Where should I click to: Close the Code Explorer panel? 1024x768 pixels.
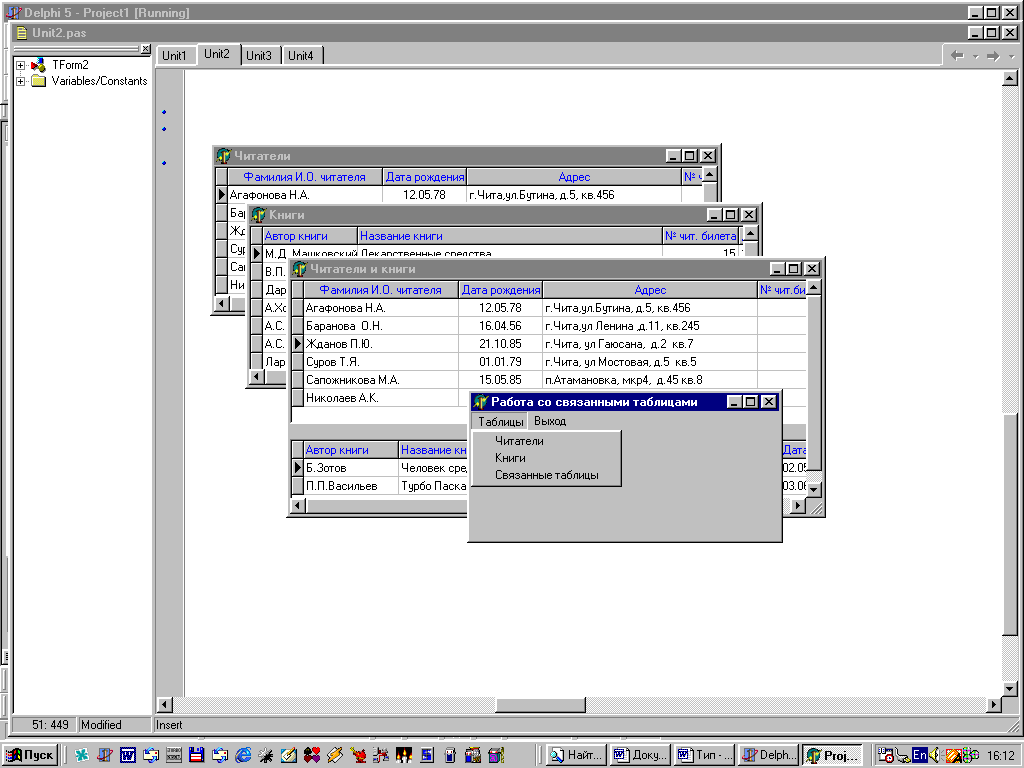146,49
